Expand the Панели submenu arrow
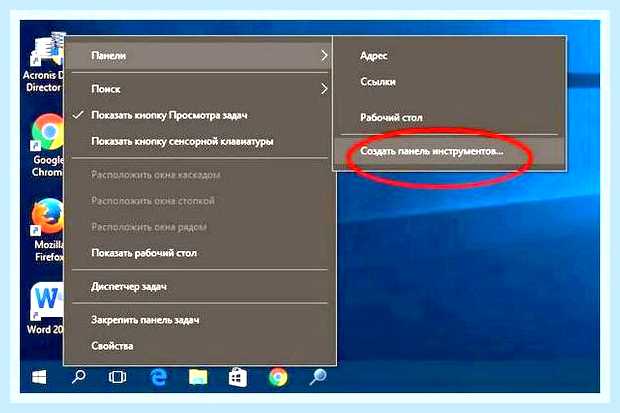620x413 pixels. coord(324,55)
